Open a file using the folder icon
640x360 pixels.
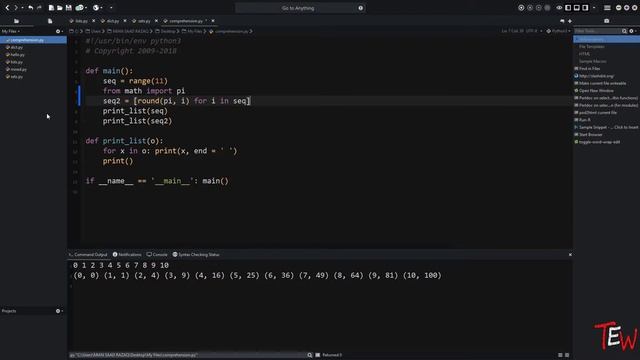click(x=60, y=8)
